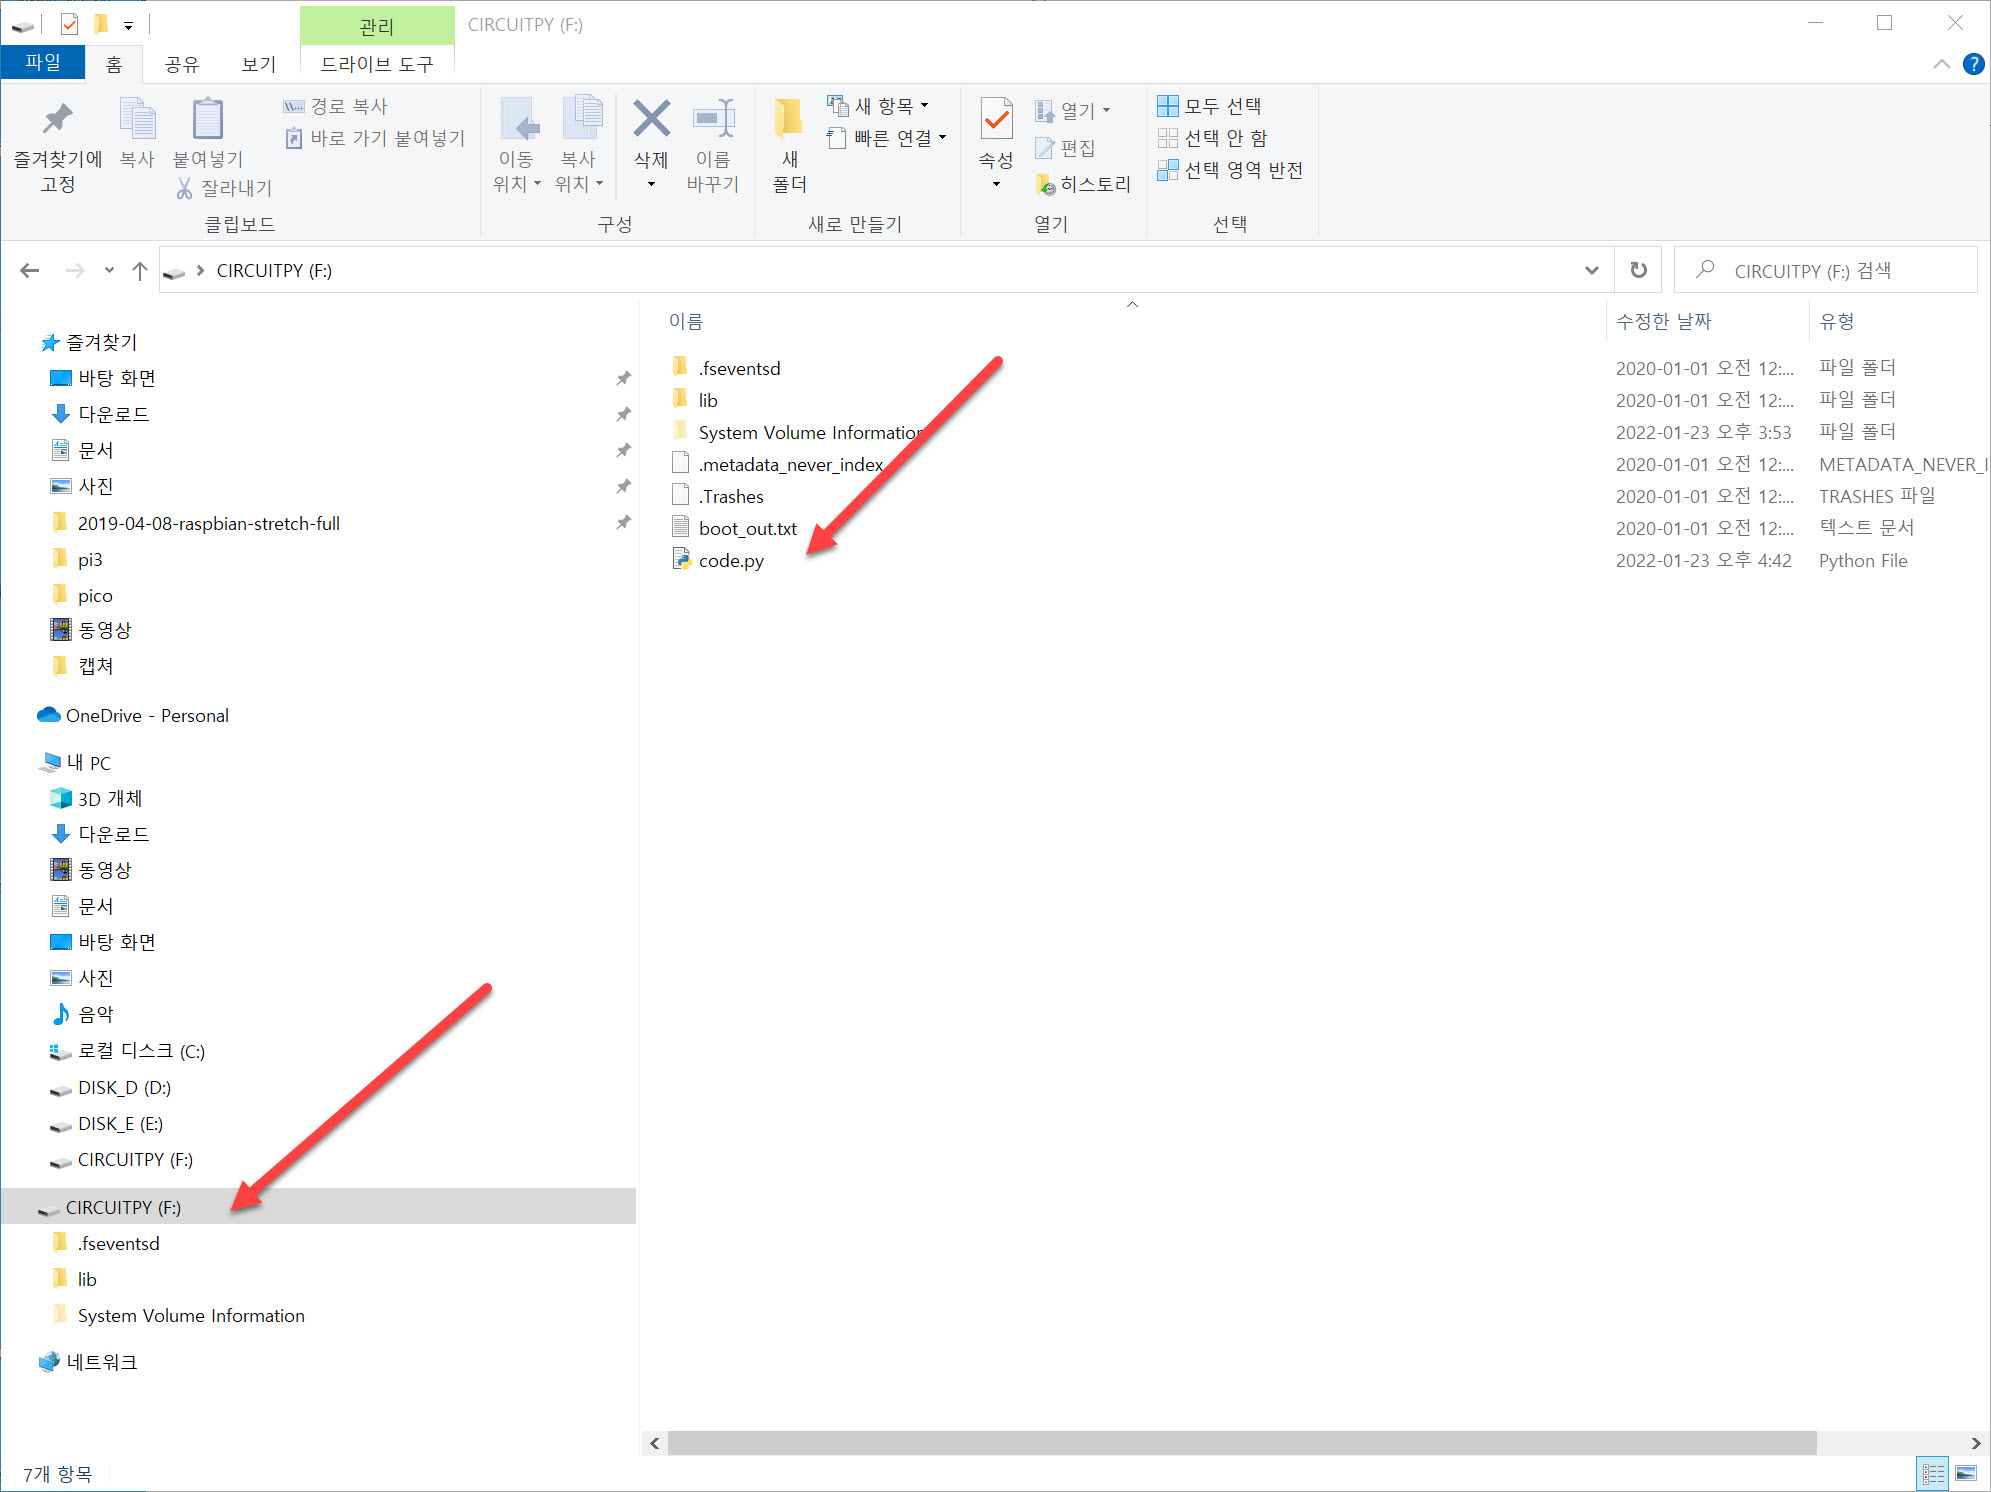1991x1492 pixels.
Task: Switch to large icons view in status bar
Action: click(1965, 1473)
